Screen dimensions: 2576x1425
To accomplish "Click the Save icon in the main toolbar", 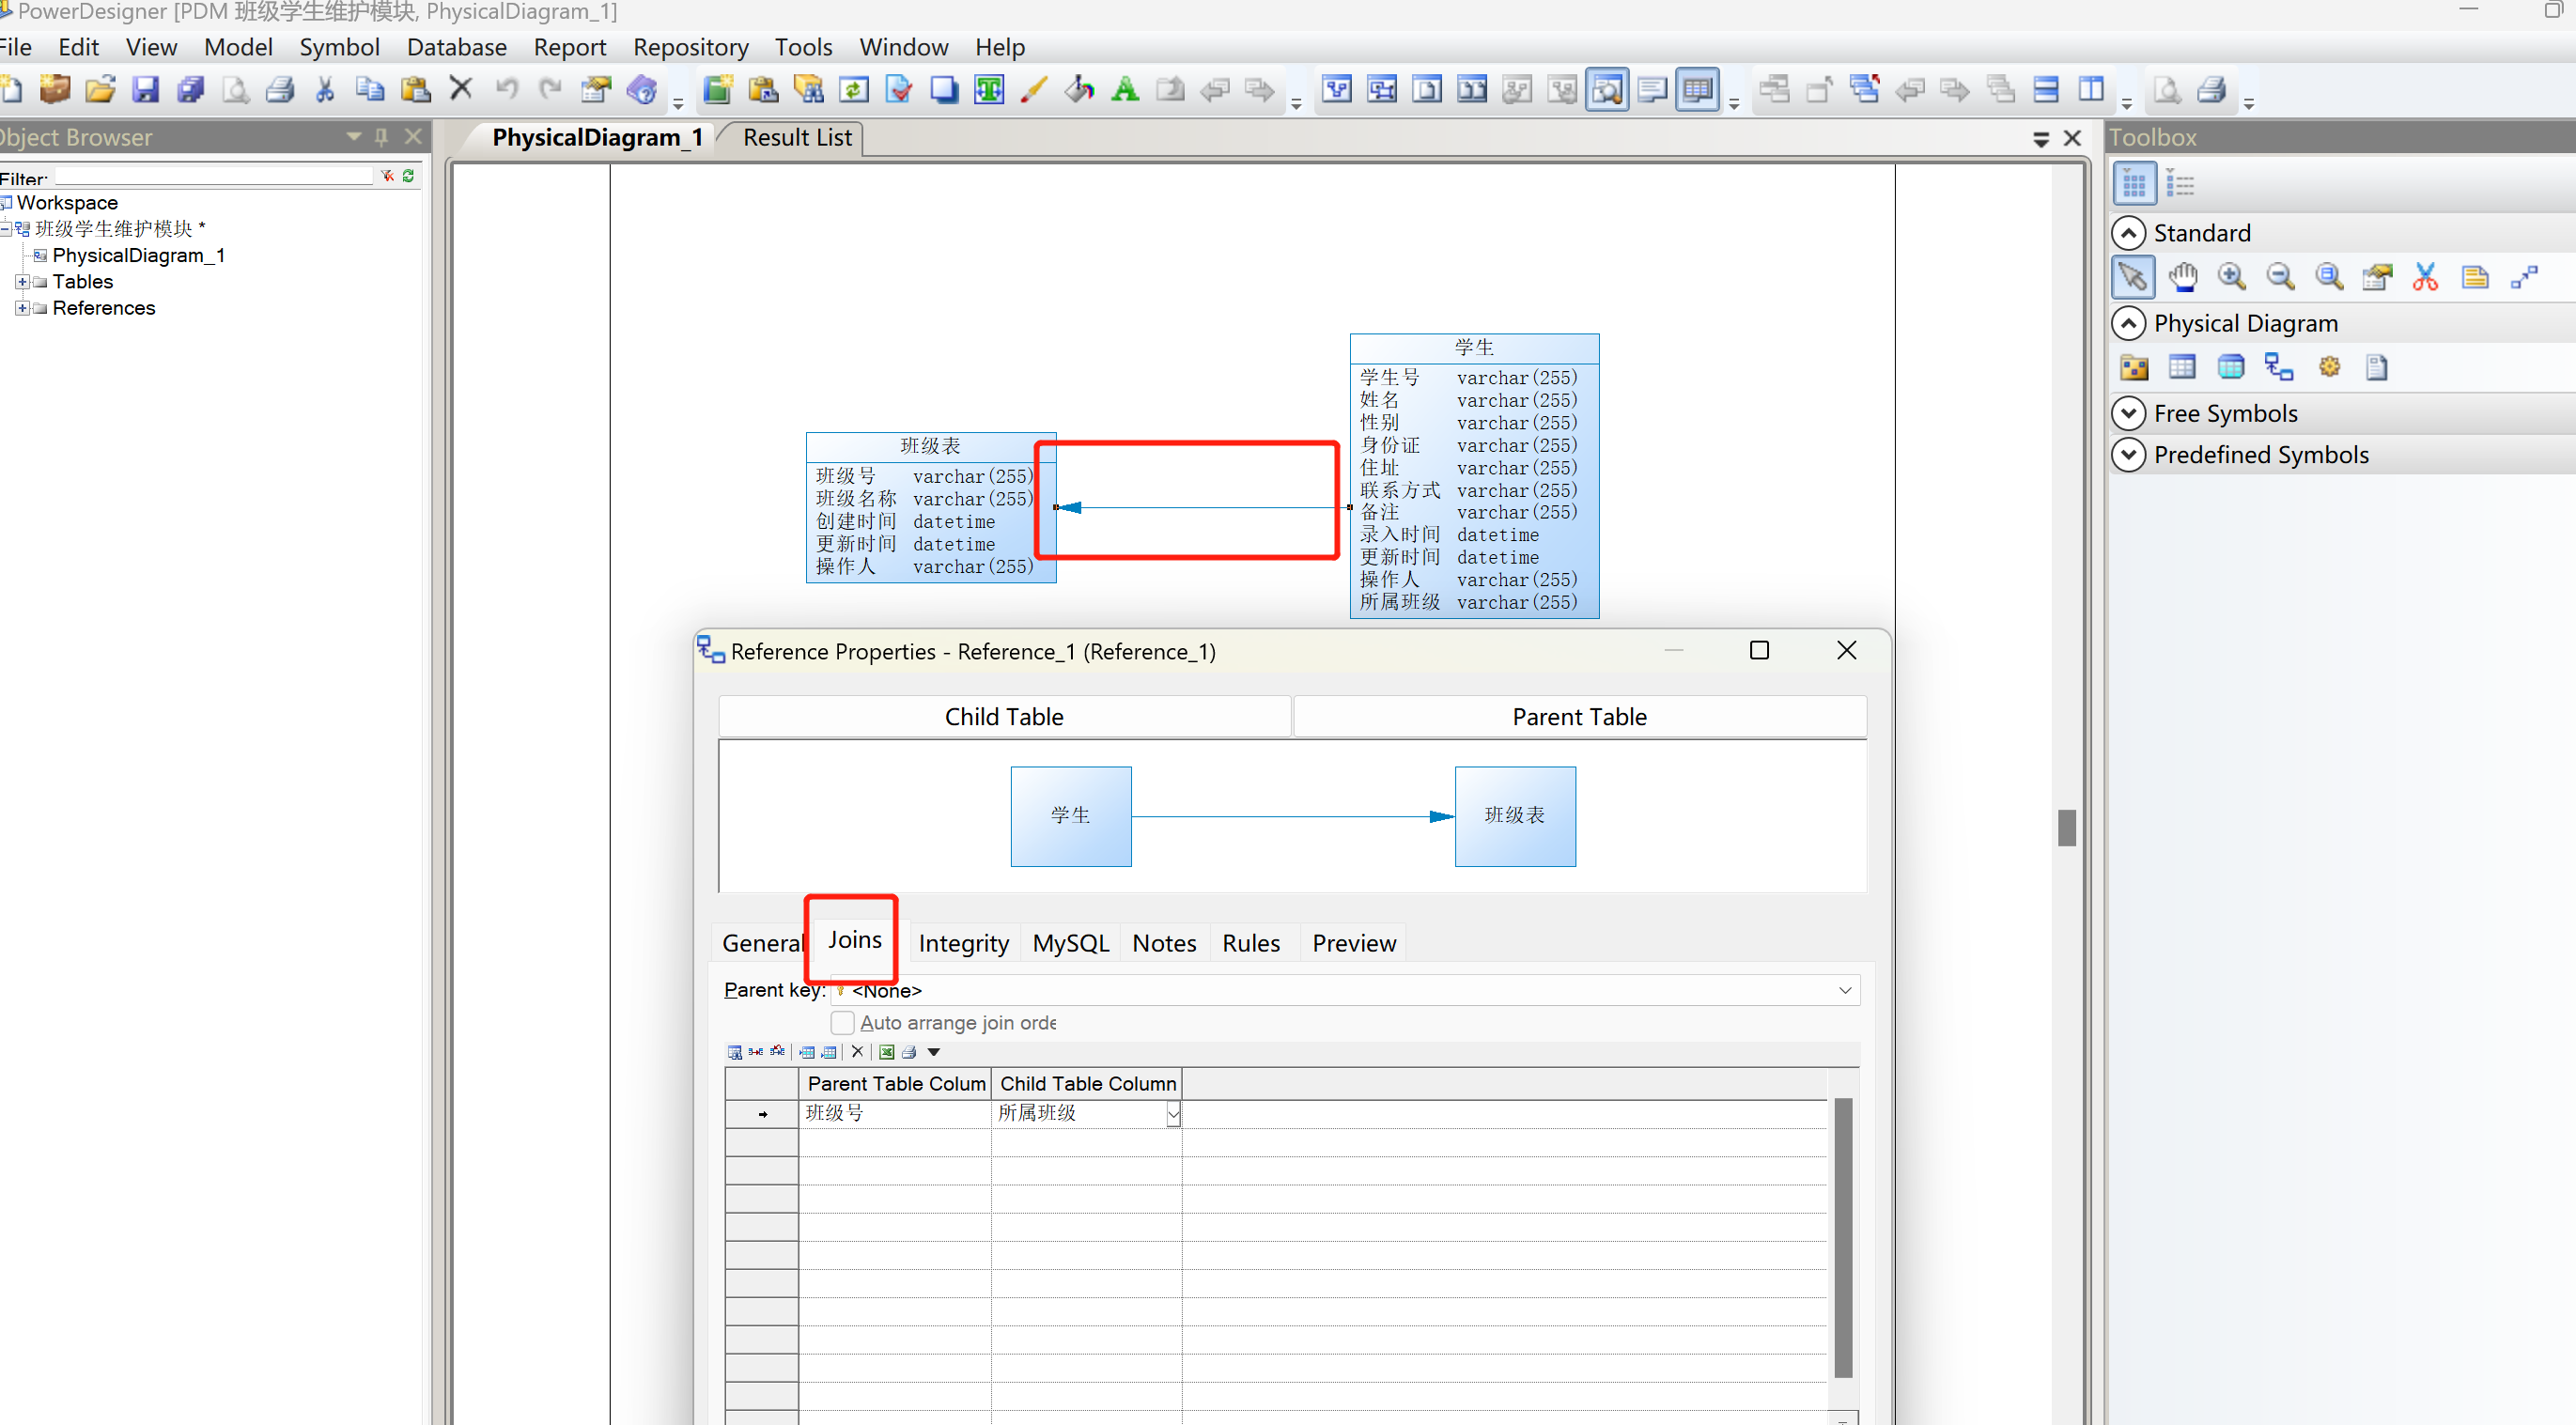I will point(146,90).
